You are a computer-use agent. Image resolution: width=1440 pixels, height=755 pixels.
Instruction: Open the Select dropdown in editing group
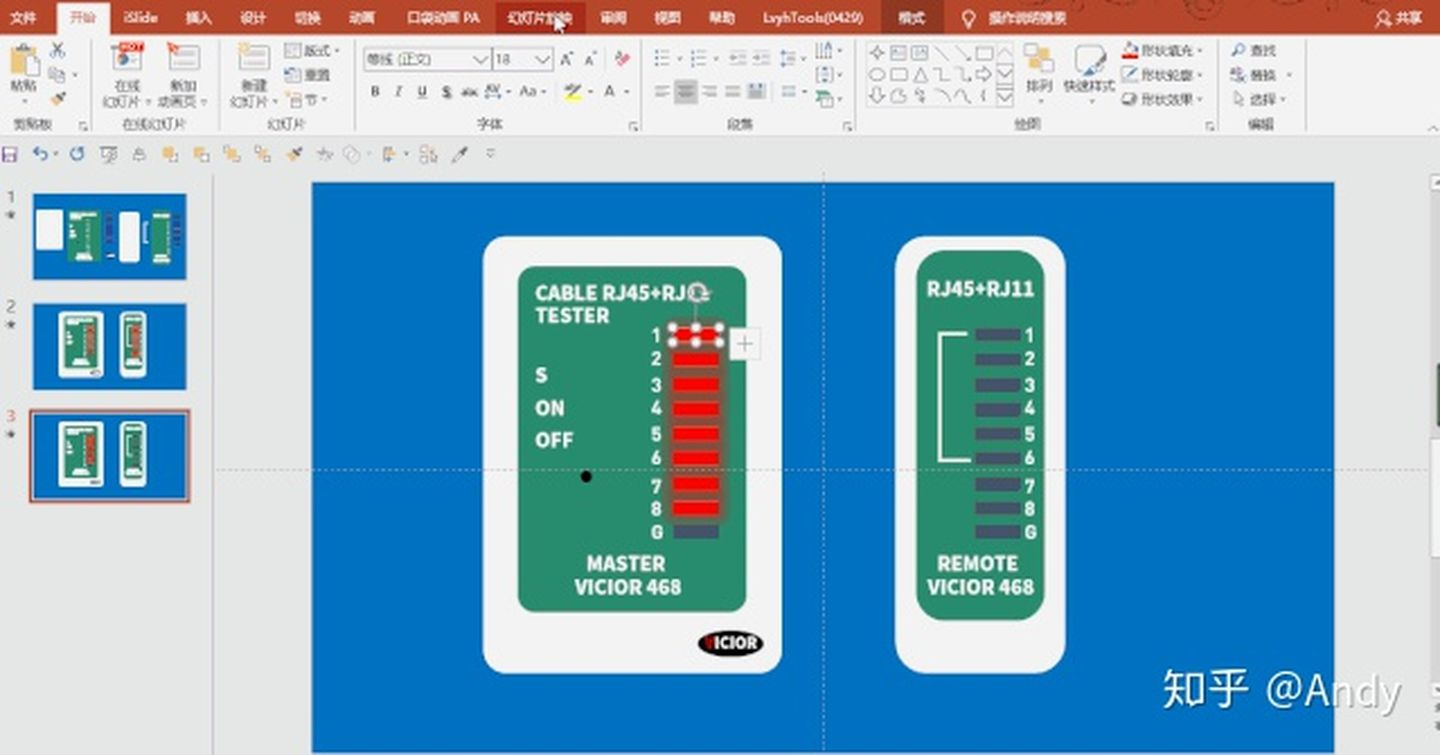pyautogui.click(x=1260, y=99)
